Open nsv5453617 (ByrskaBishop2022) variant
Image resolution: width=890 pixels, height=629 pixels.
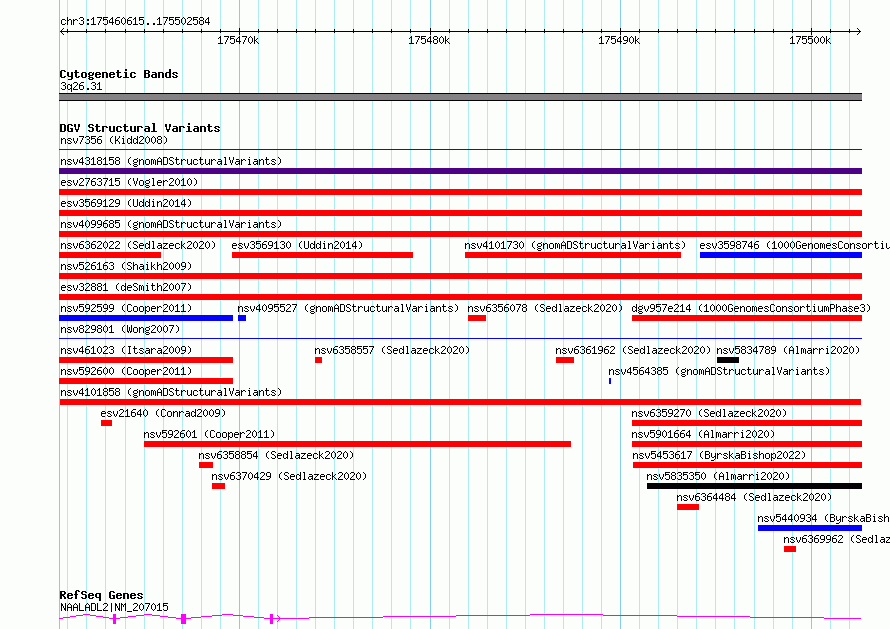coord(748,465)
